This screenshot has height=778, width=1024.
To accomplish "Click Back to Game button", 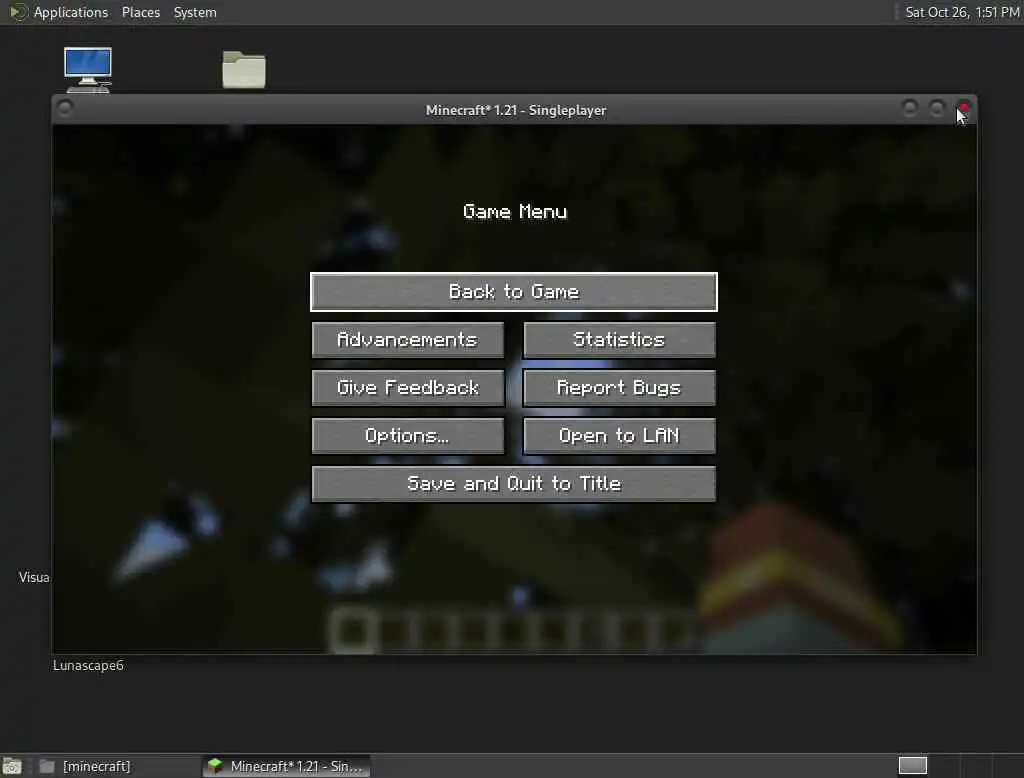I will [513, 291].
